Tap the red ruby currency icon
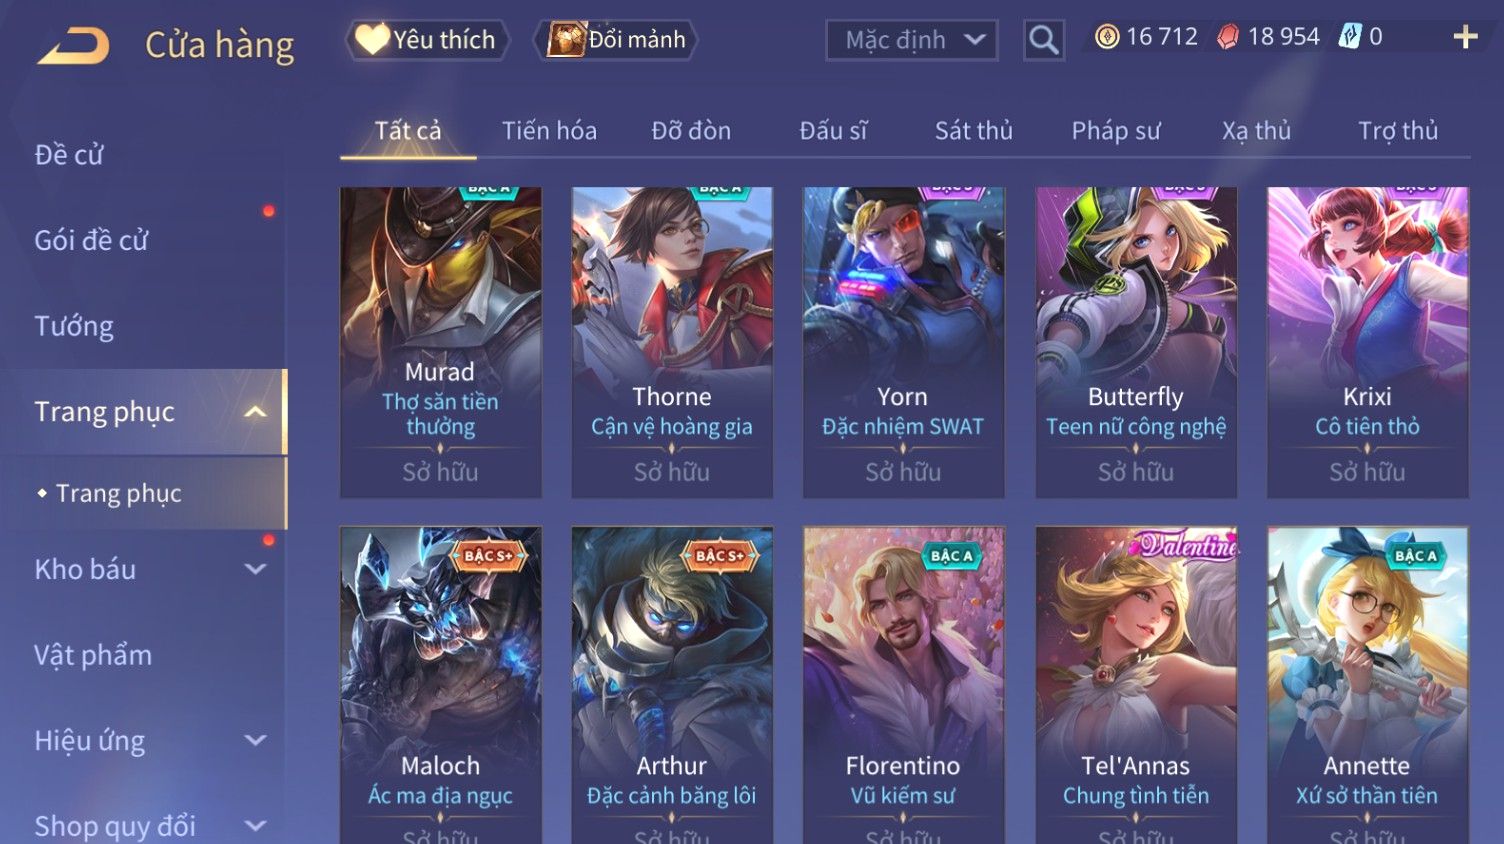This screenshot has height=844, width=1504. [x=1228, y=37]
